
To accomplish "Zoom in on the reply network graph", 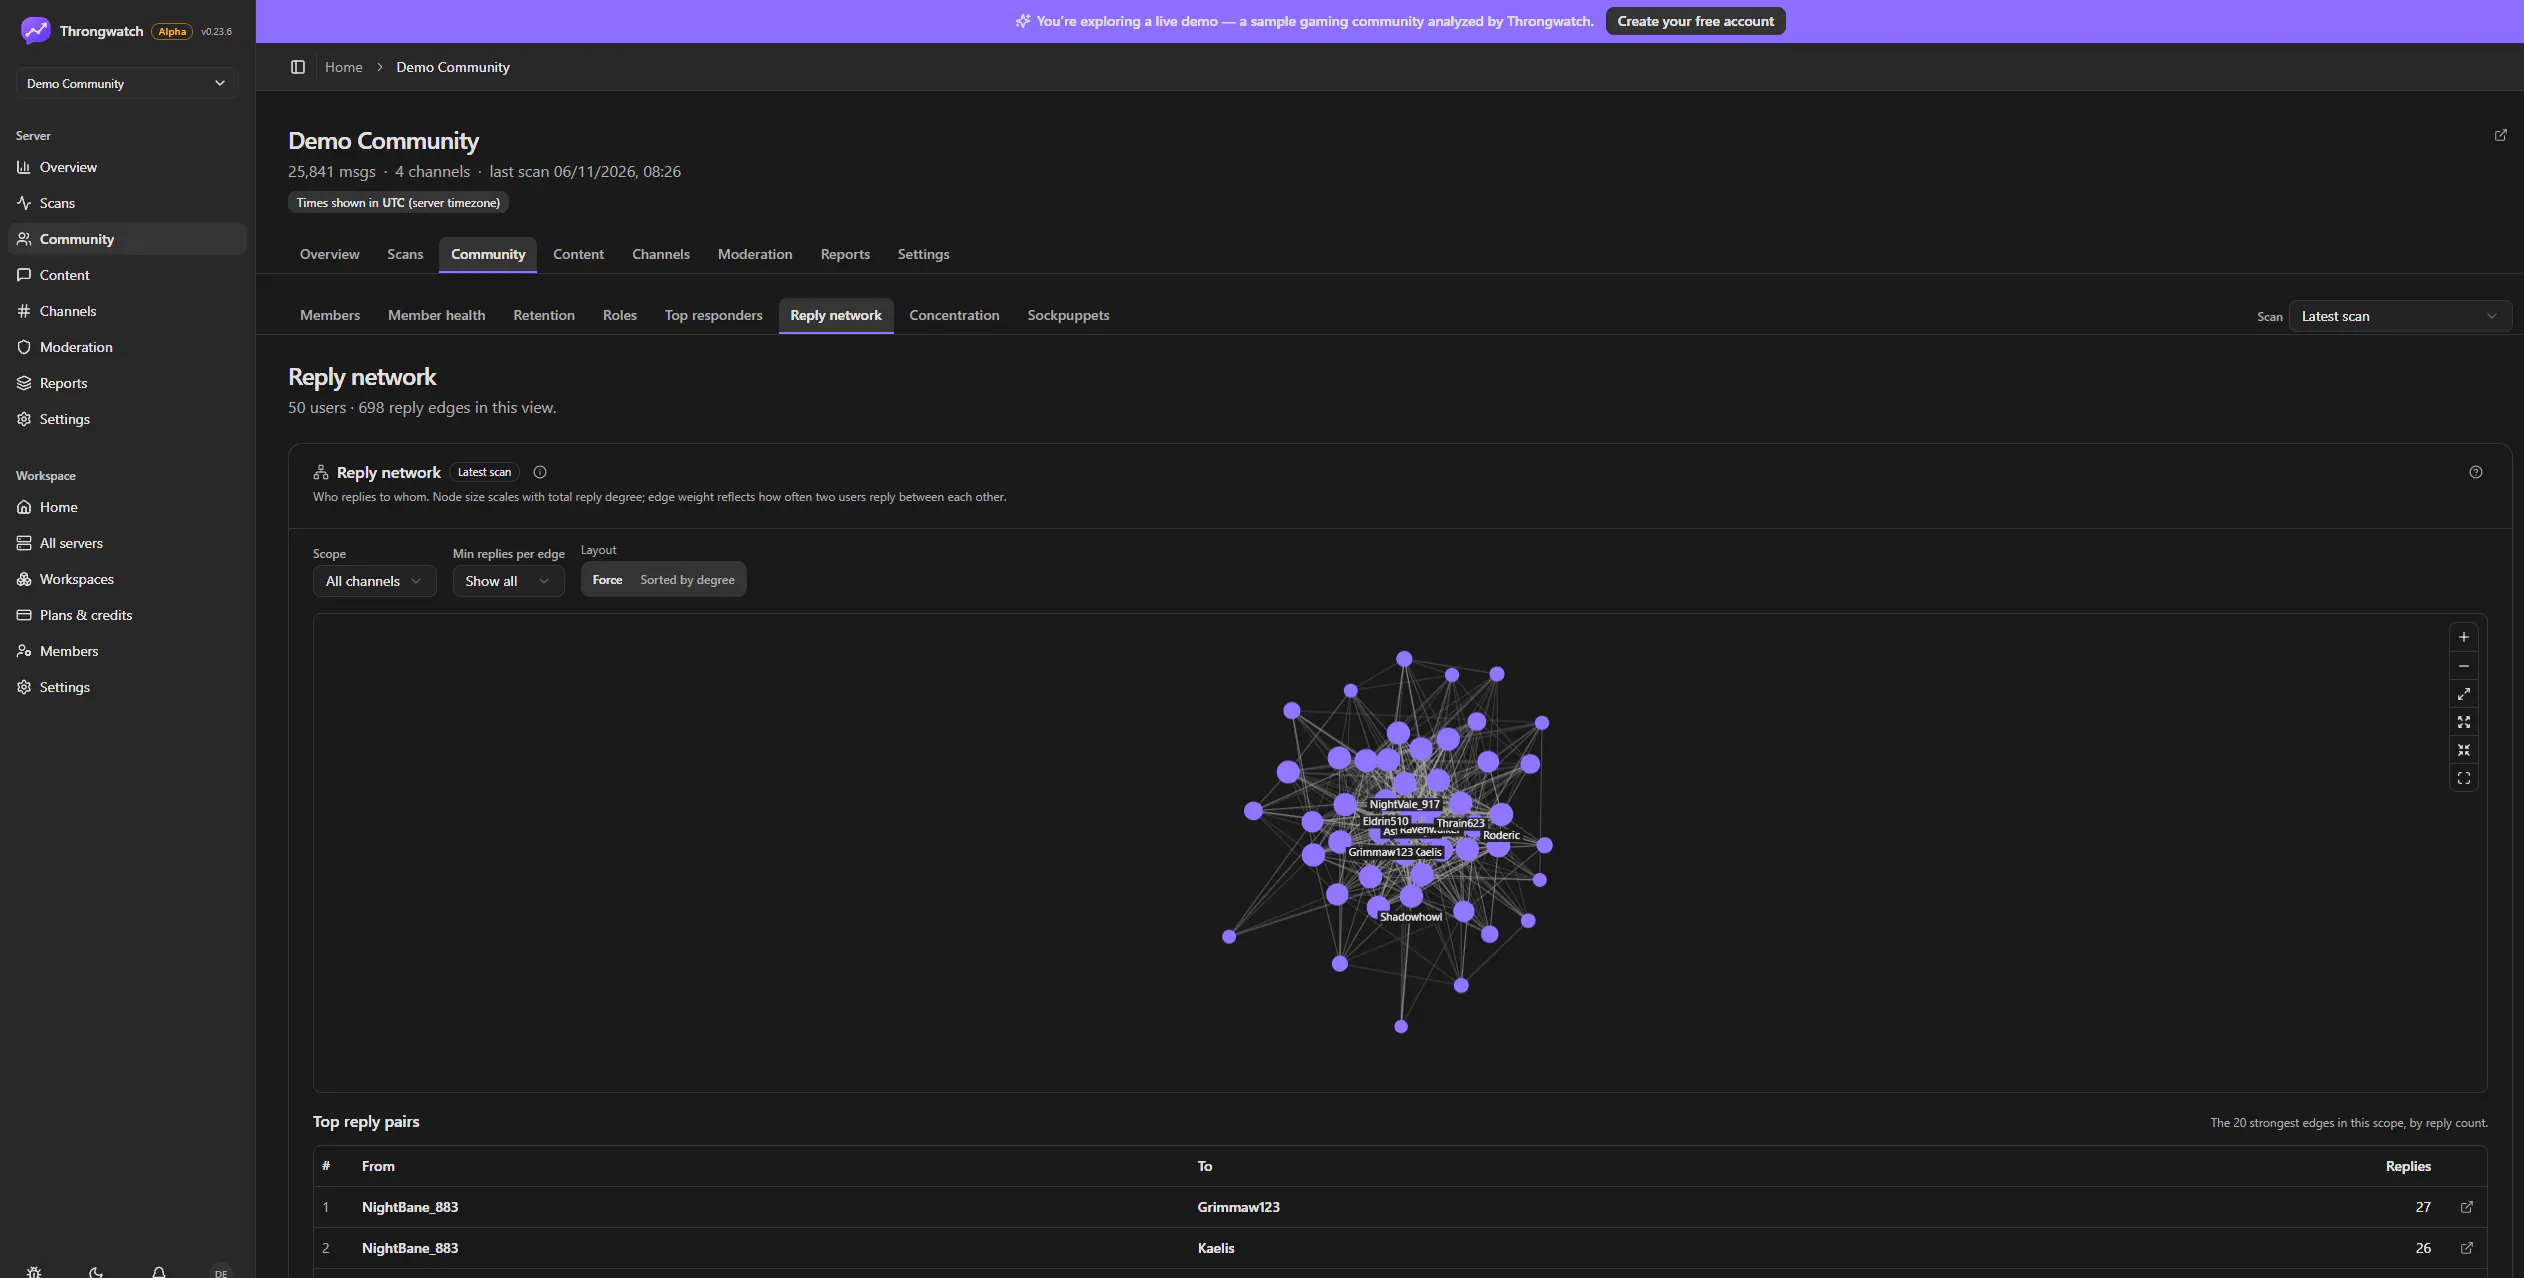I will 2463,637.
